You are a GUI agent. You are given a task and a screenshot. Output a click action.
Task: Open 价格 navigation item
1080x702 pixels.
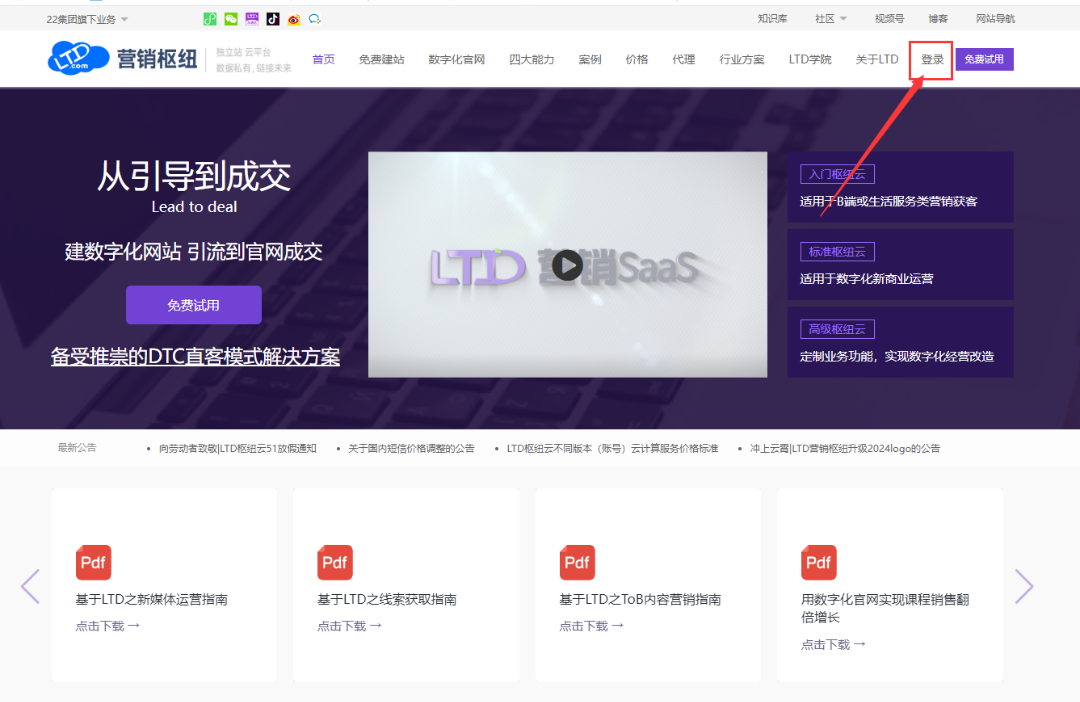(x=637, y=59)
